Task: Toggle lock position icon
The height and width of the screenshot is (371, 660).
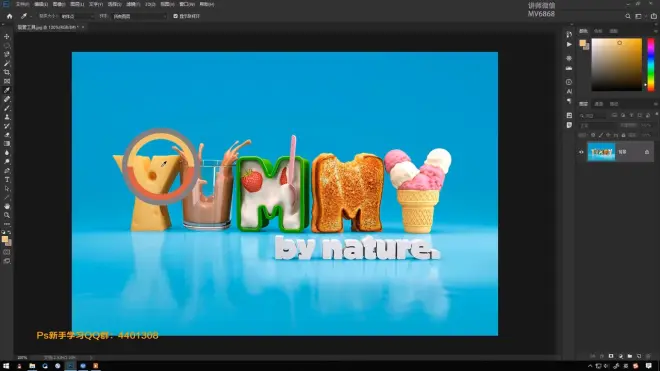Action: [x=608, y=135]
